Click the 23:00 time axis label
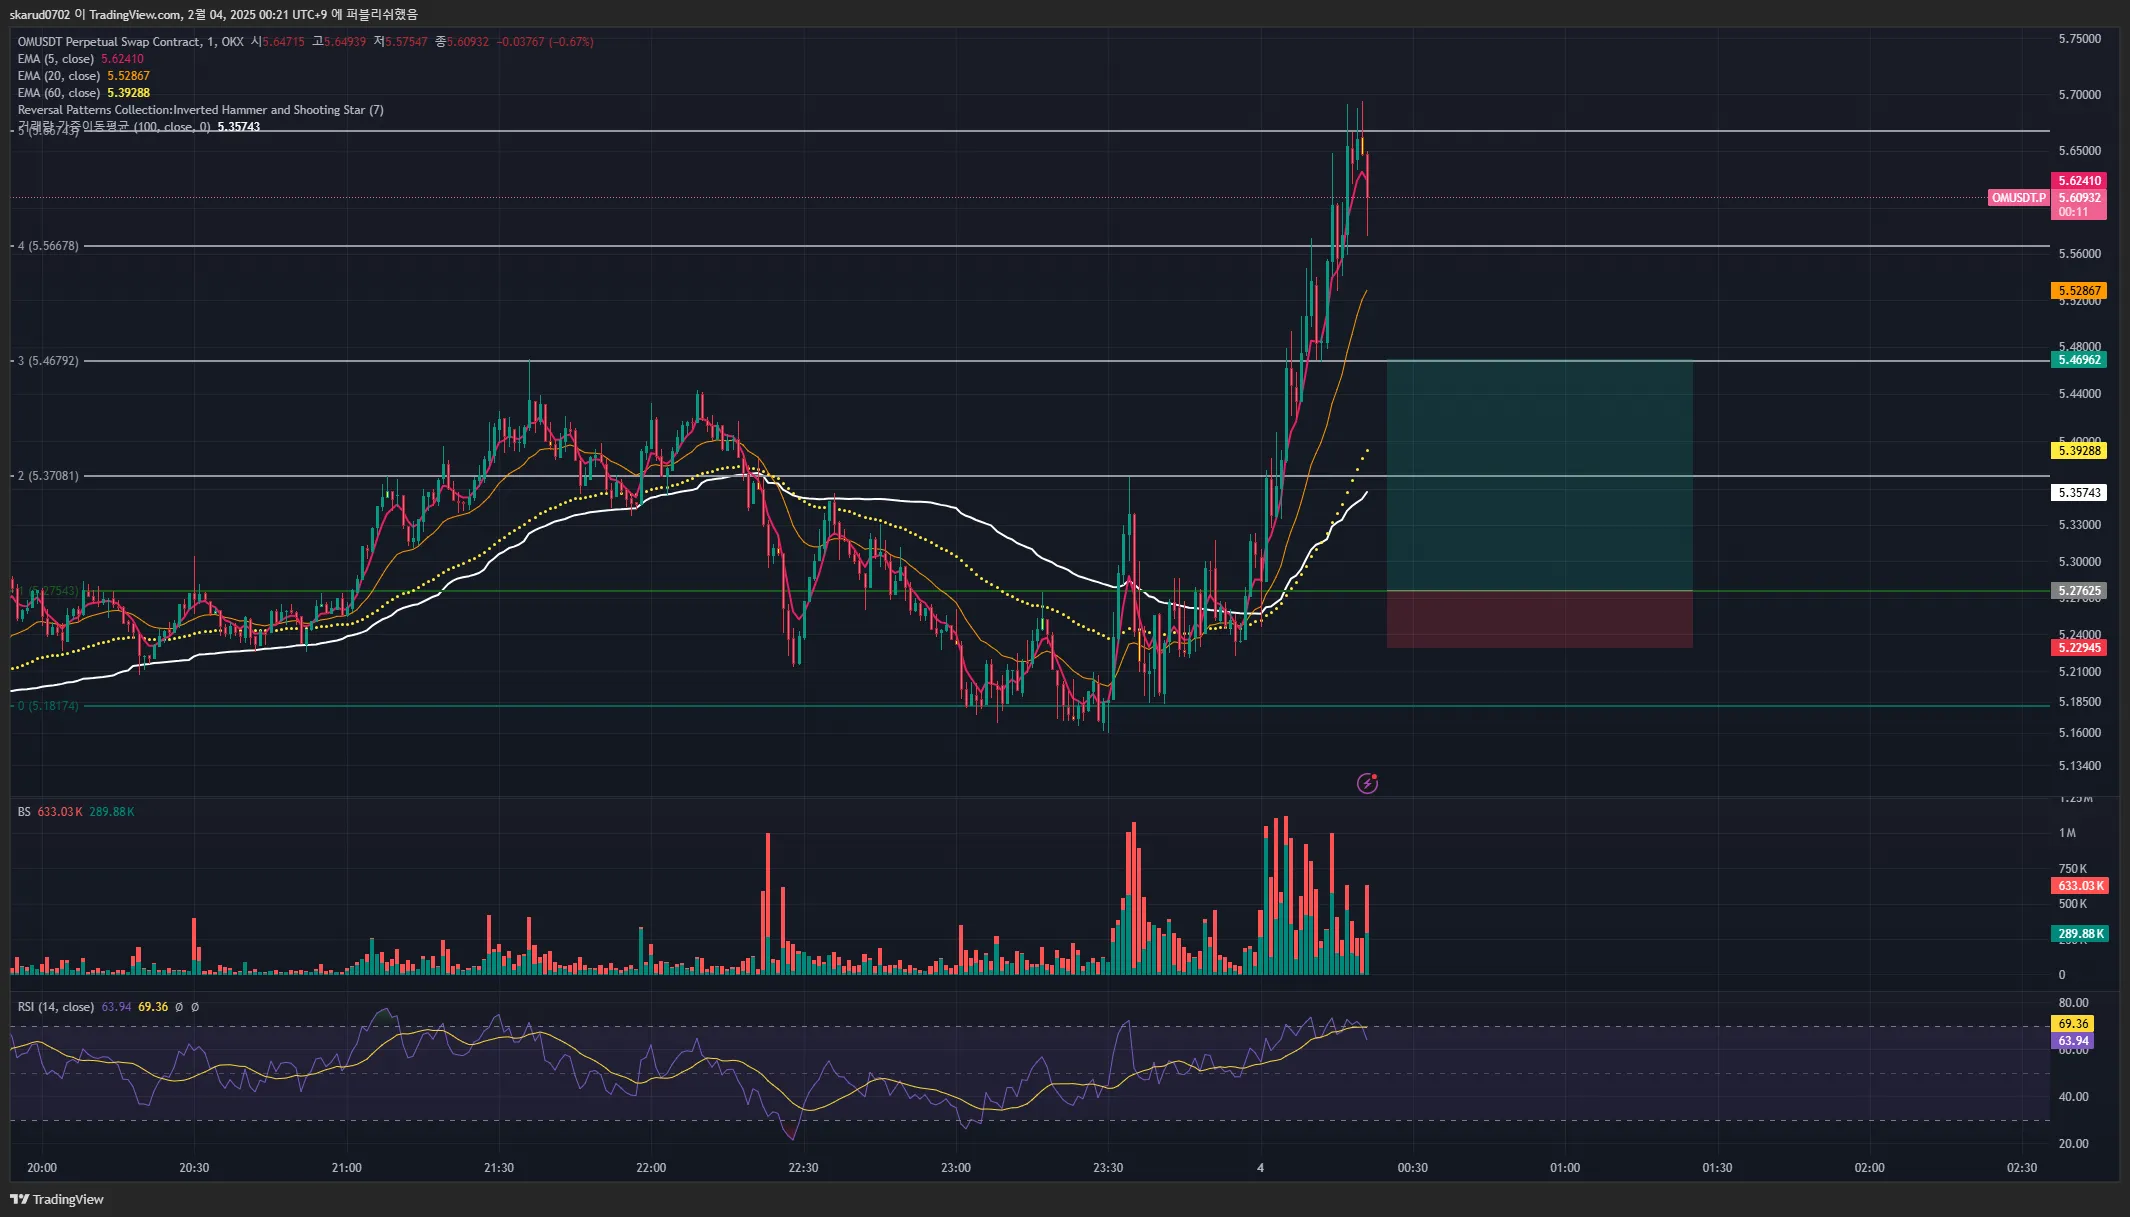 pos(956,1168)
